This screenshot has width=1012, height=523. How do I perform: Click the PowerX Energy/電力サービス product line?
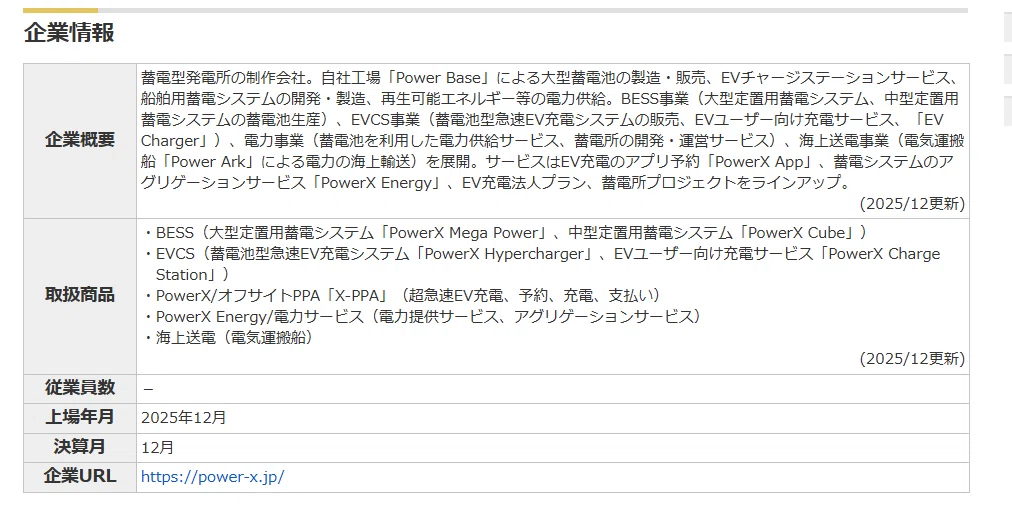422,316
